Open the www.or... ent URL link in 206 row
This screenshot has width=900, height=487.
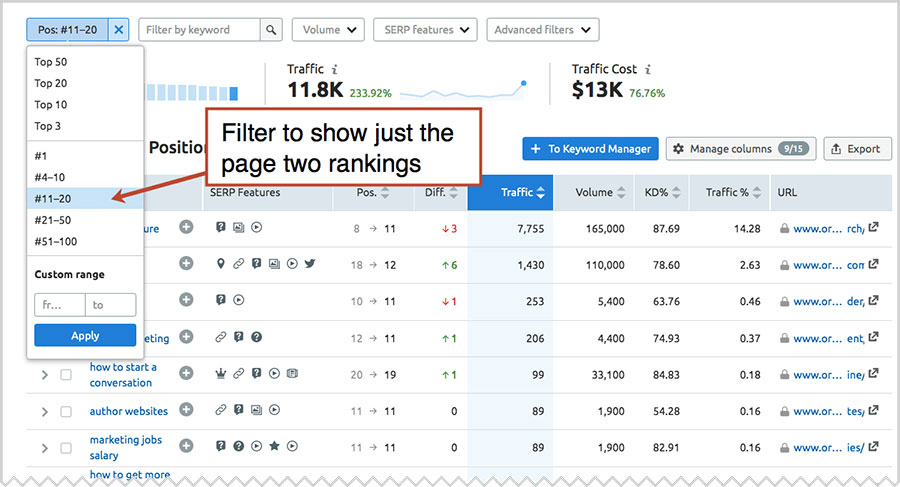(828, 338)
